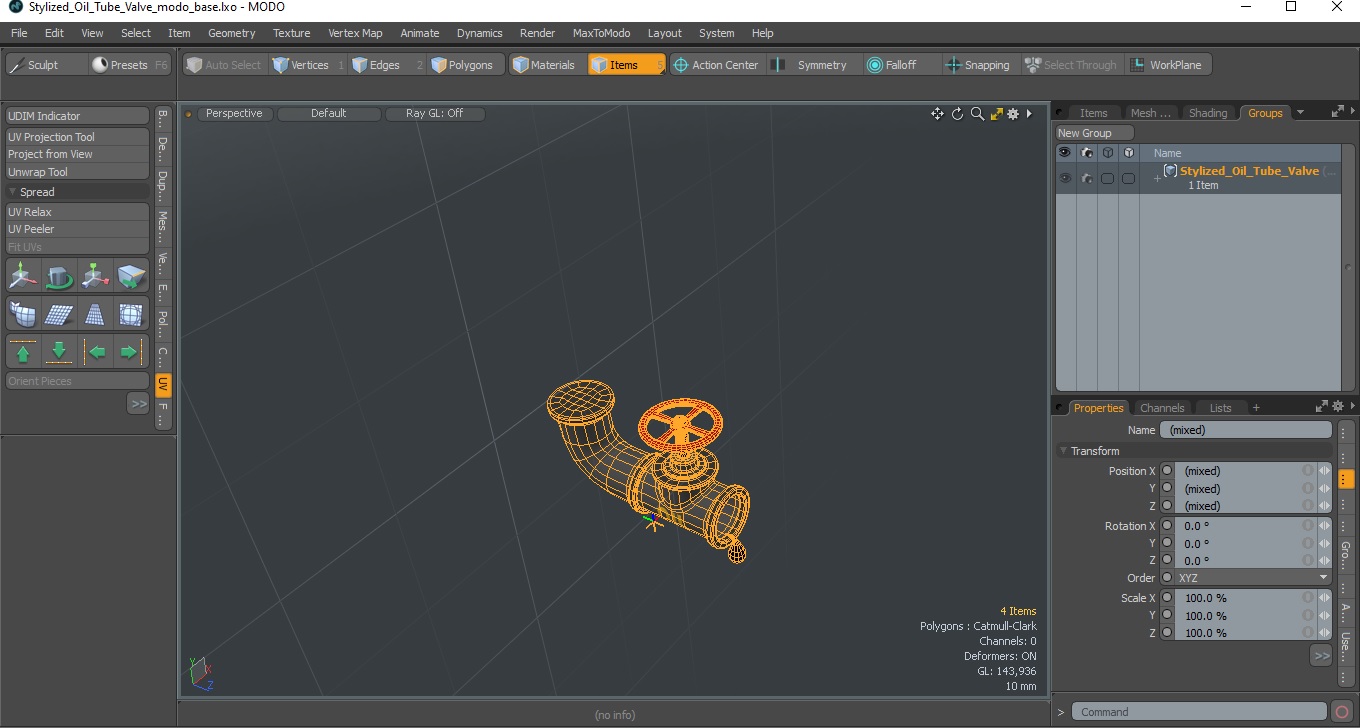The height and width of the screenshot is (728, 1360).
Task: Open the Sculpt tools button
Action: [x=46, y=65]
